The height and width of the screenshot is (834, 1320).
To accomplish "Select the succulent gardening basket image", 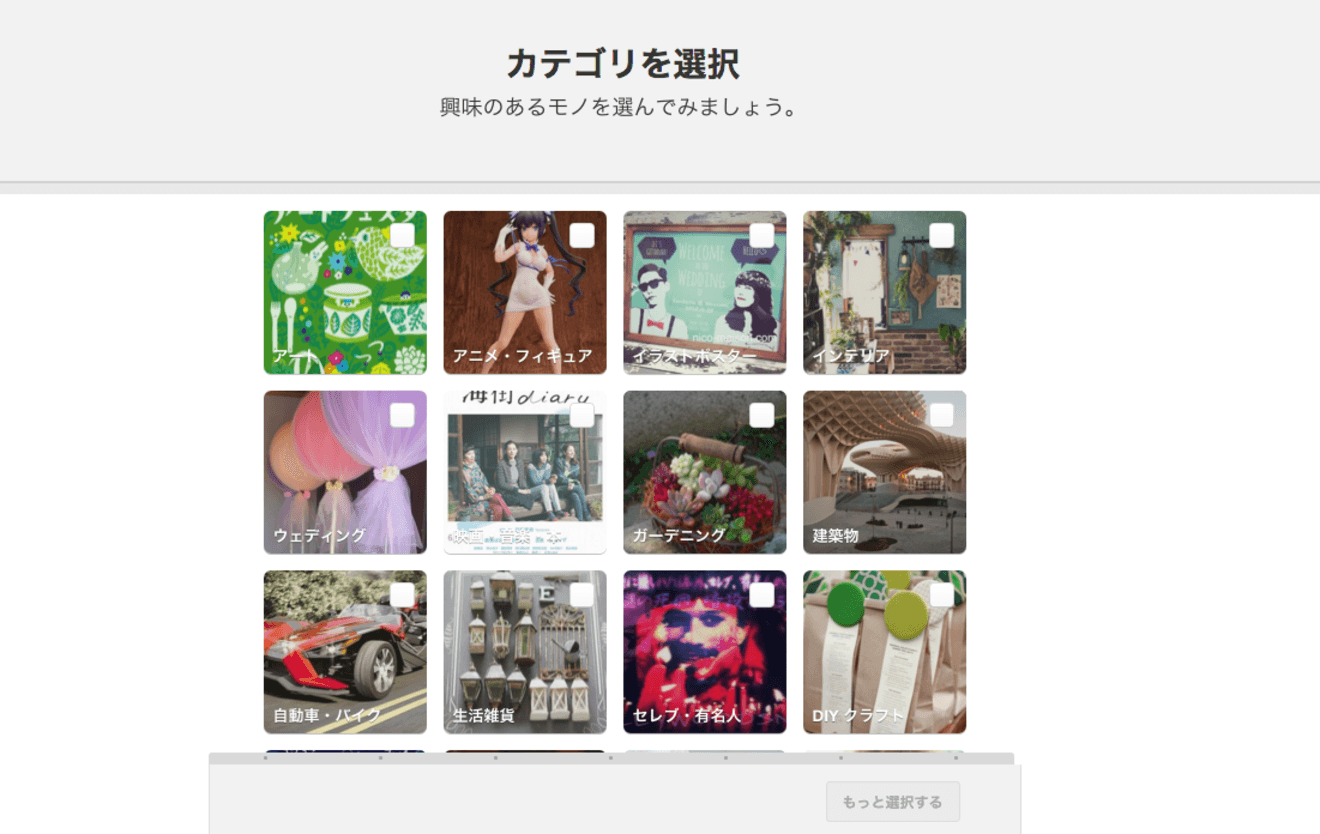I will click(705, 472).
